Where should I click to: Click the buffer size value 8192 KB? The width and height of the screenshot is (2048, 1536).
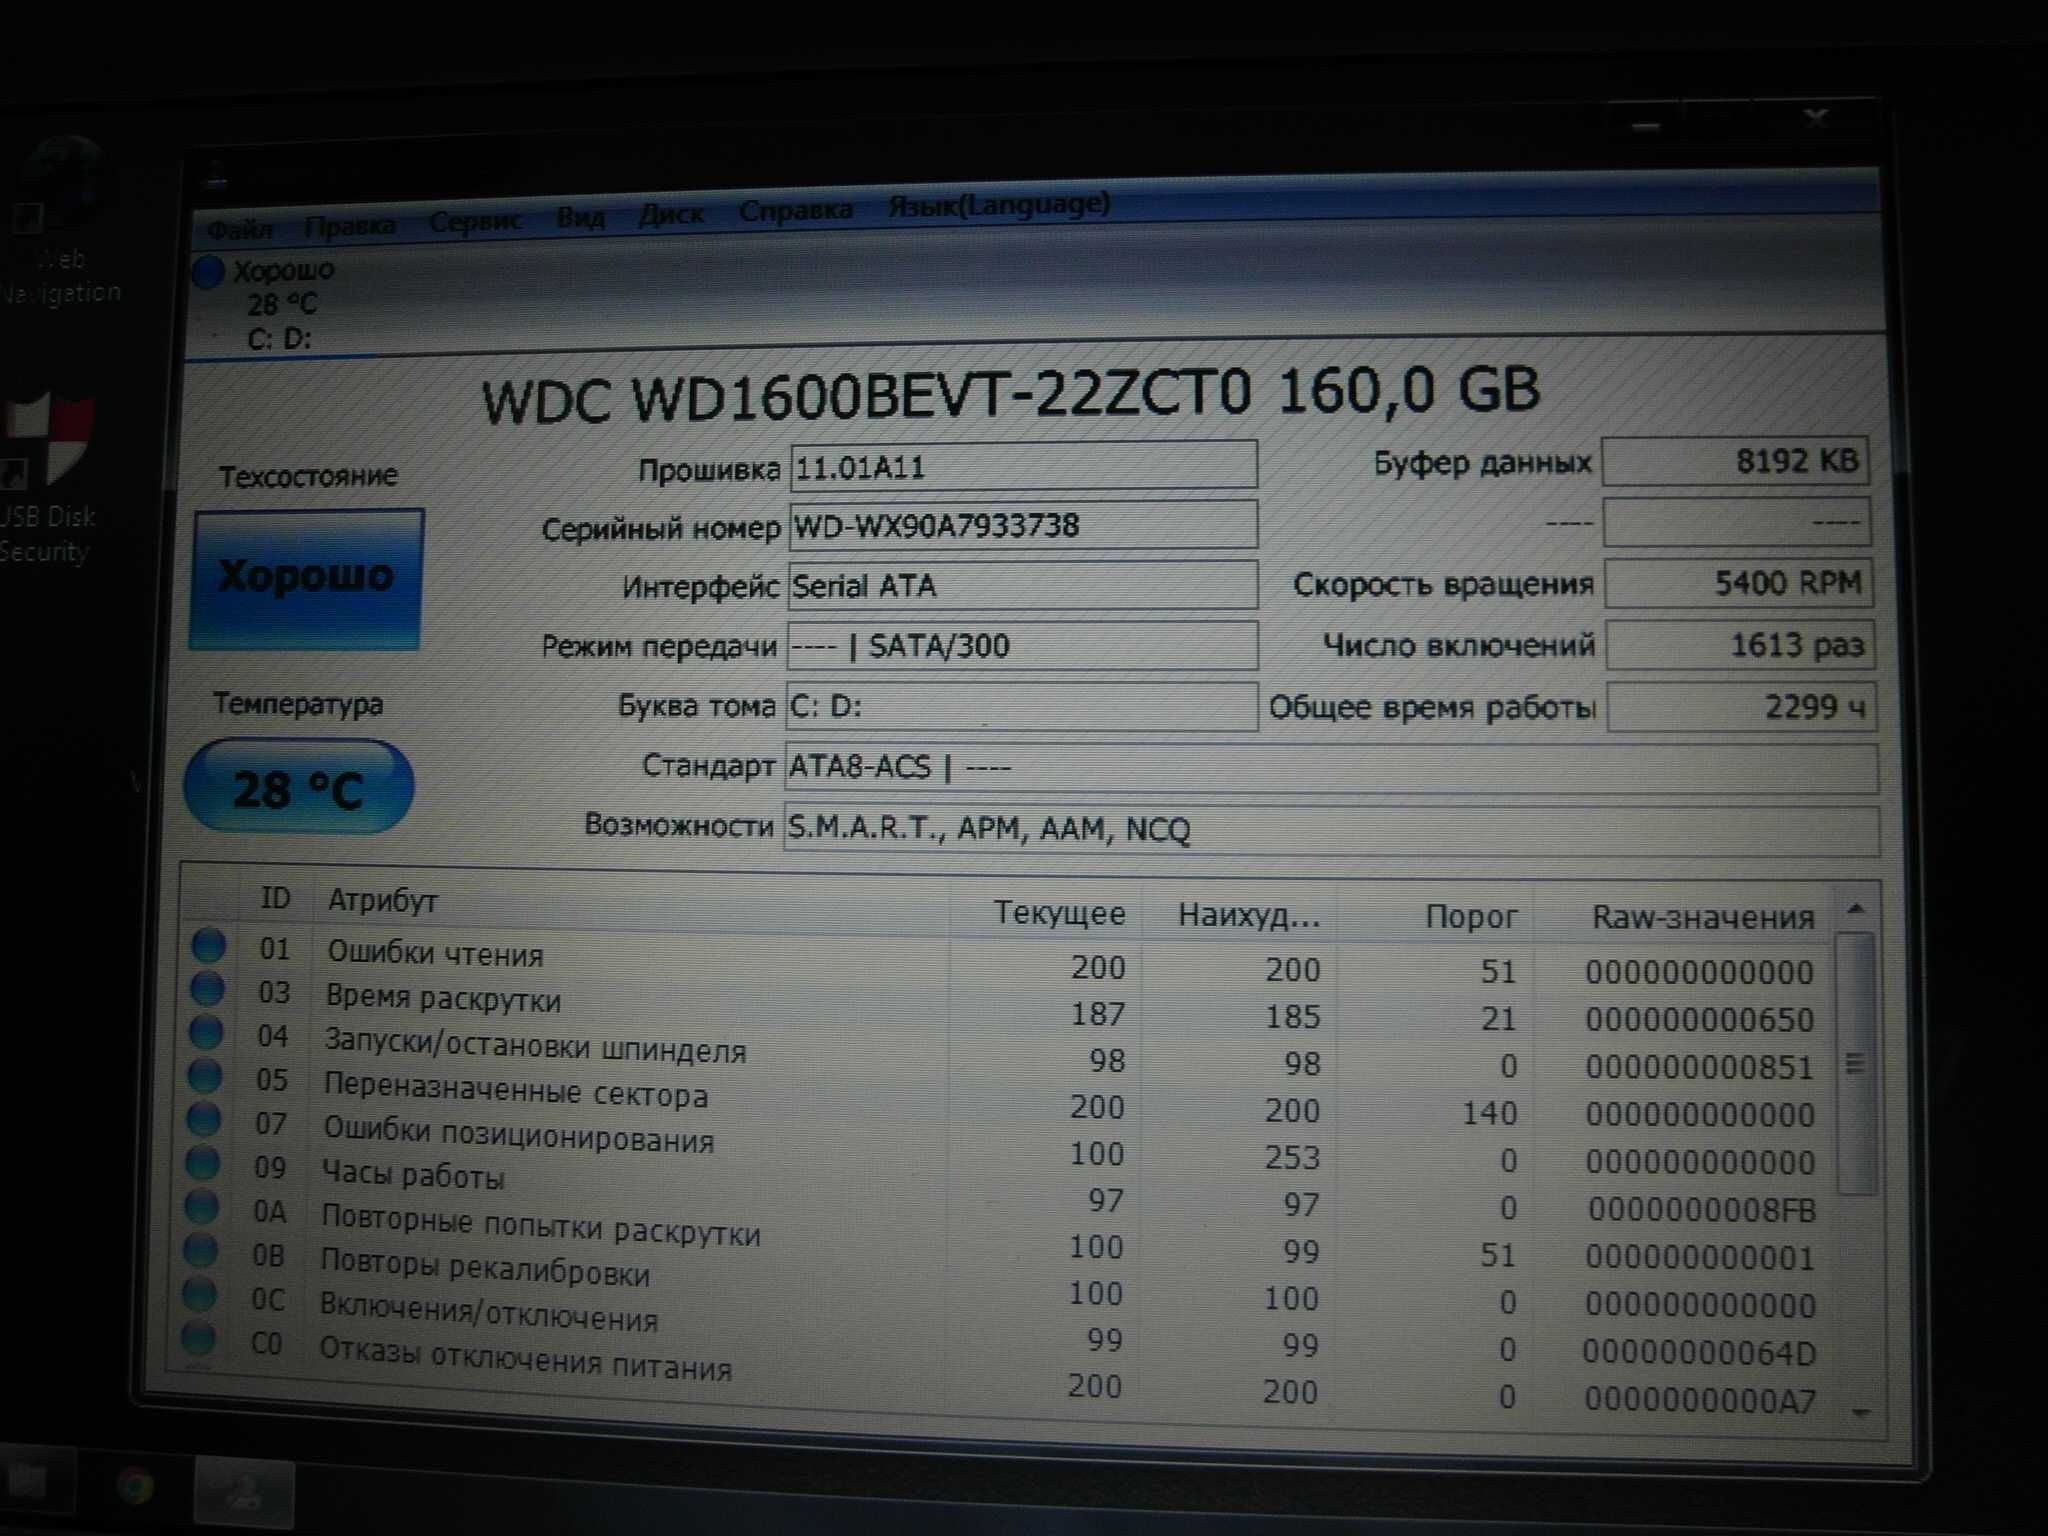[x=1735, y=461]
